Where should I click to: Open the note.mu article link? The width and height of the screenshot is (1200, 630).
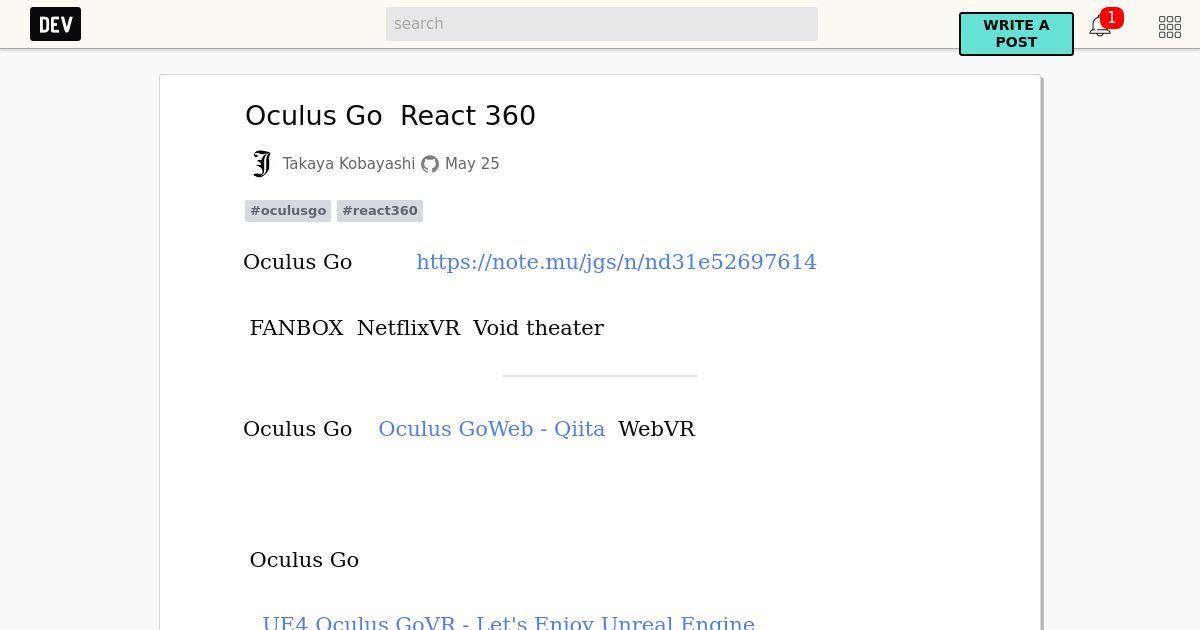tap(616, 262)
